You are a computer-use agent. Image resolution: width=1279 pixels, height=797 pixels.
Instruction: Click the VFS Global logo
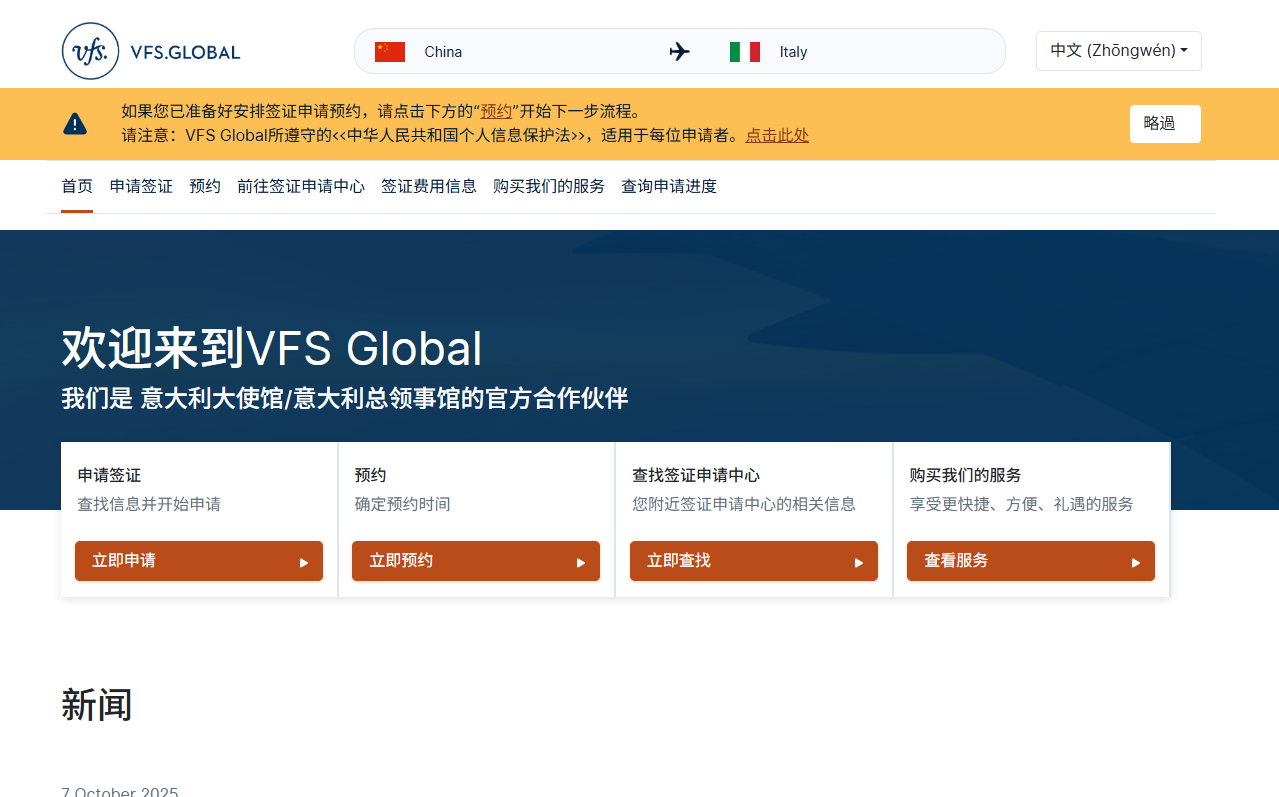click(151, 51)
